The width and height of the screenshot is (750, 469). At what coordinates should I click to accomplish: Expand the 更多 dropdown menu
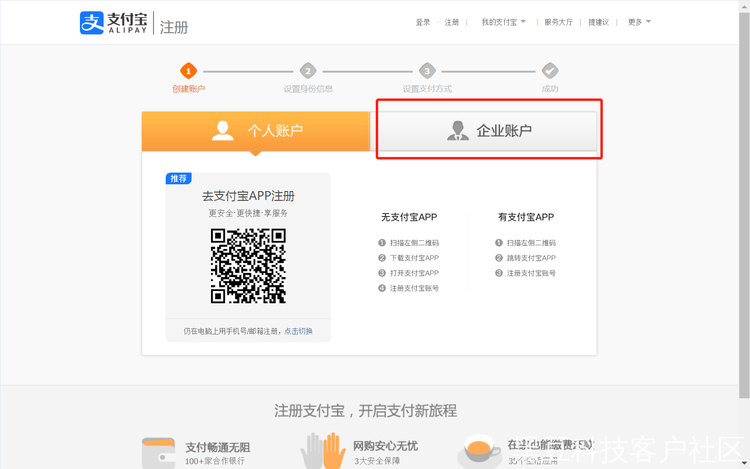pos(639,22)
